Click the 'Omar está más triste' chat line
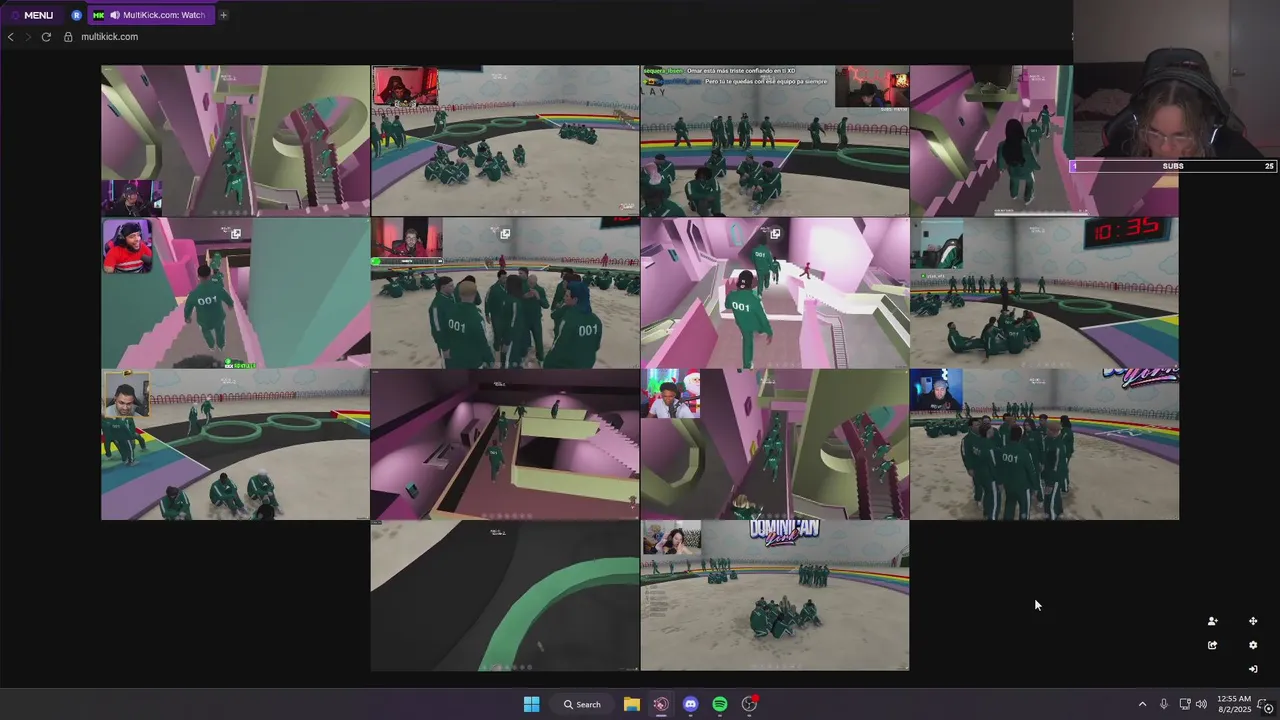This screenshot has width=1280, height=720. tap(718, 71)
